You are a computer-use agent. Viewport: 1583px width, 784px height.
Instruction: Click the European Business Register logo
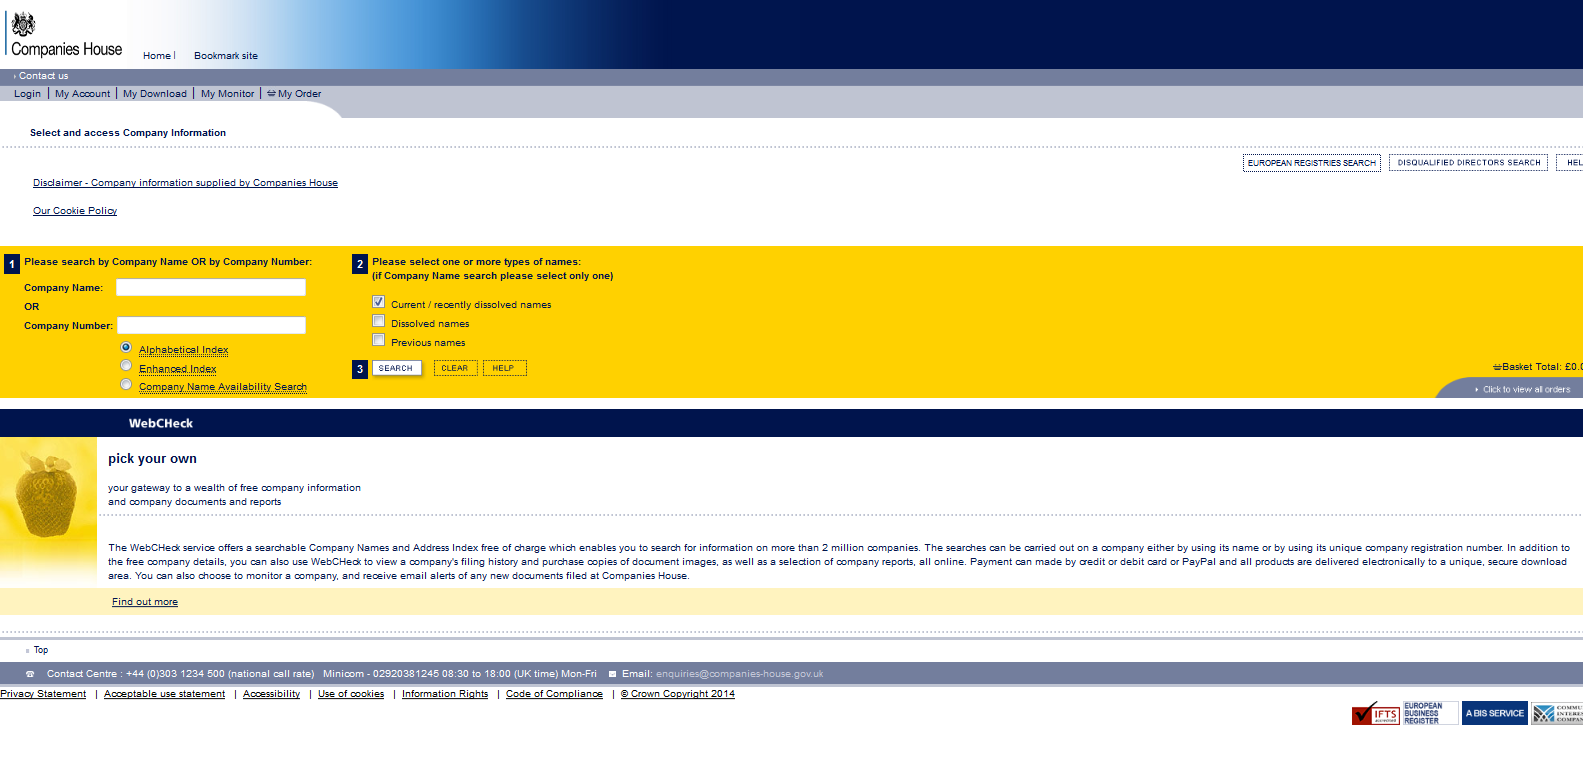(x=1429, y=713)
